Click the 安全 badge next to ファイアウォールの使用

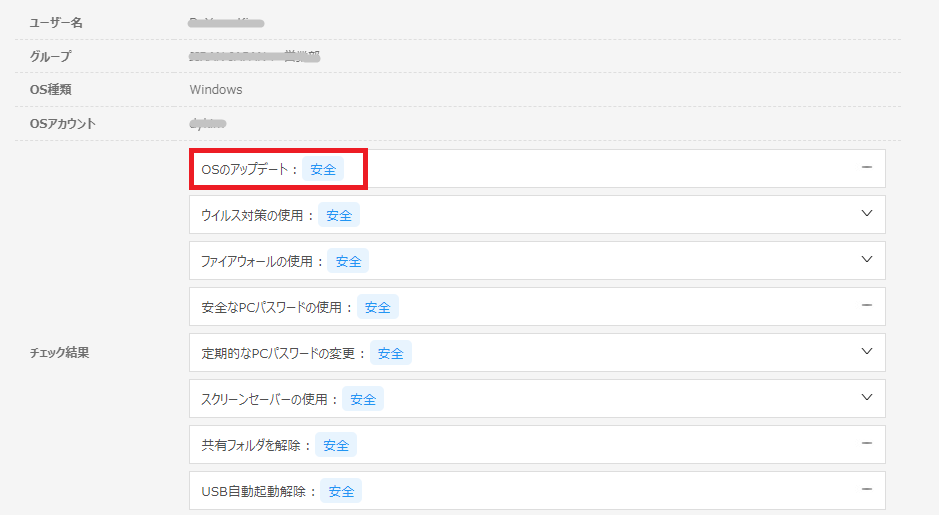(x=348, y=262)
